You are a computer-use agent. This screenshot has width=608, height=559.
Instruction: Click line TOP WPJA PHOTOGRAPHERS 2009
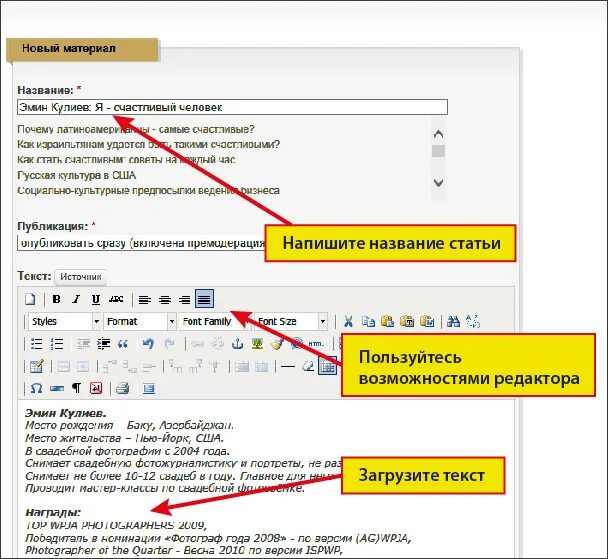coord(116,525)
